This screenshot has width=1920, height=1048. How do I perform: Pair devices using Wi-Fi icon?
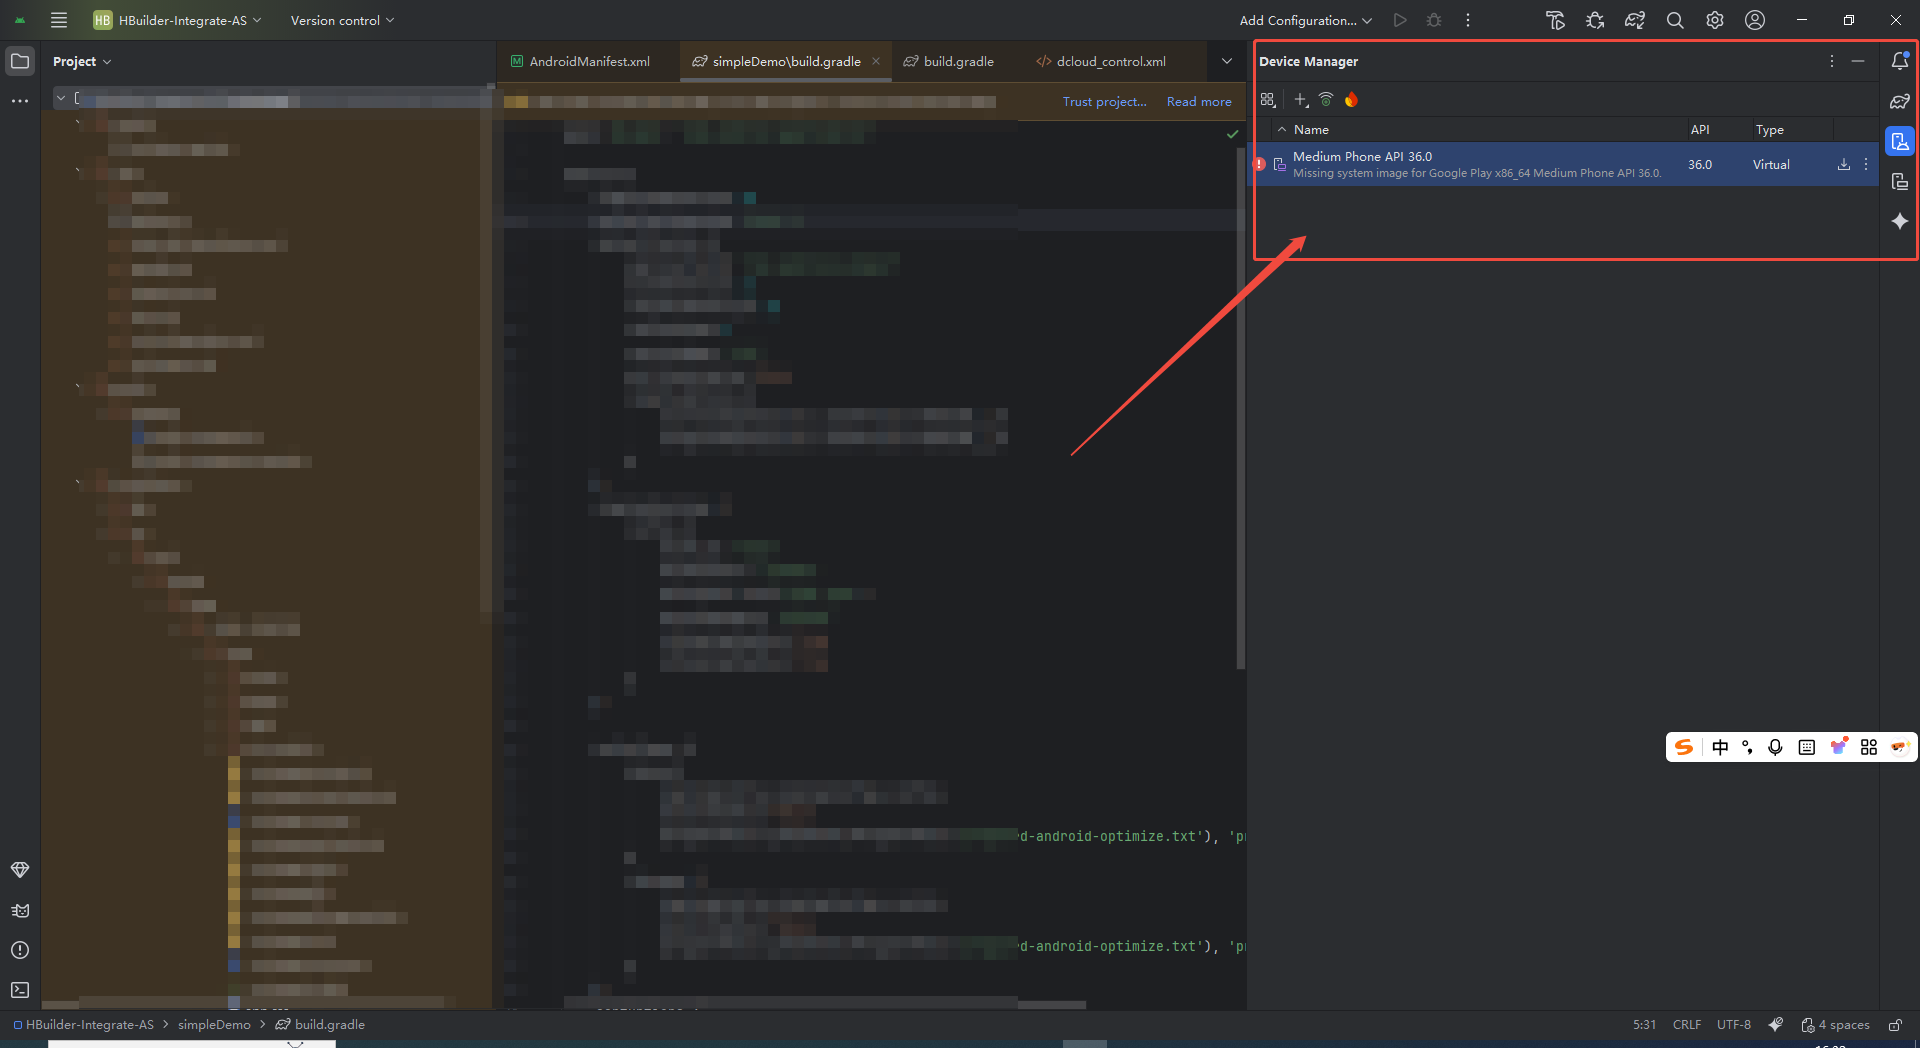1326,100
